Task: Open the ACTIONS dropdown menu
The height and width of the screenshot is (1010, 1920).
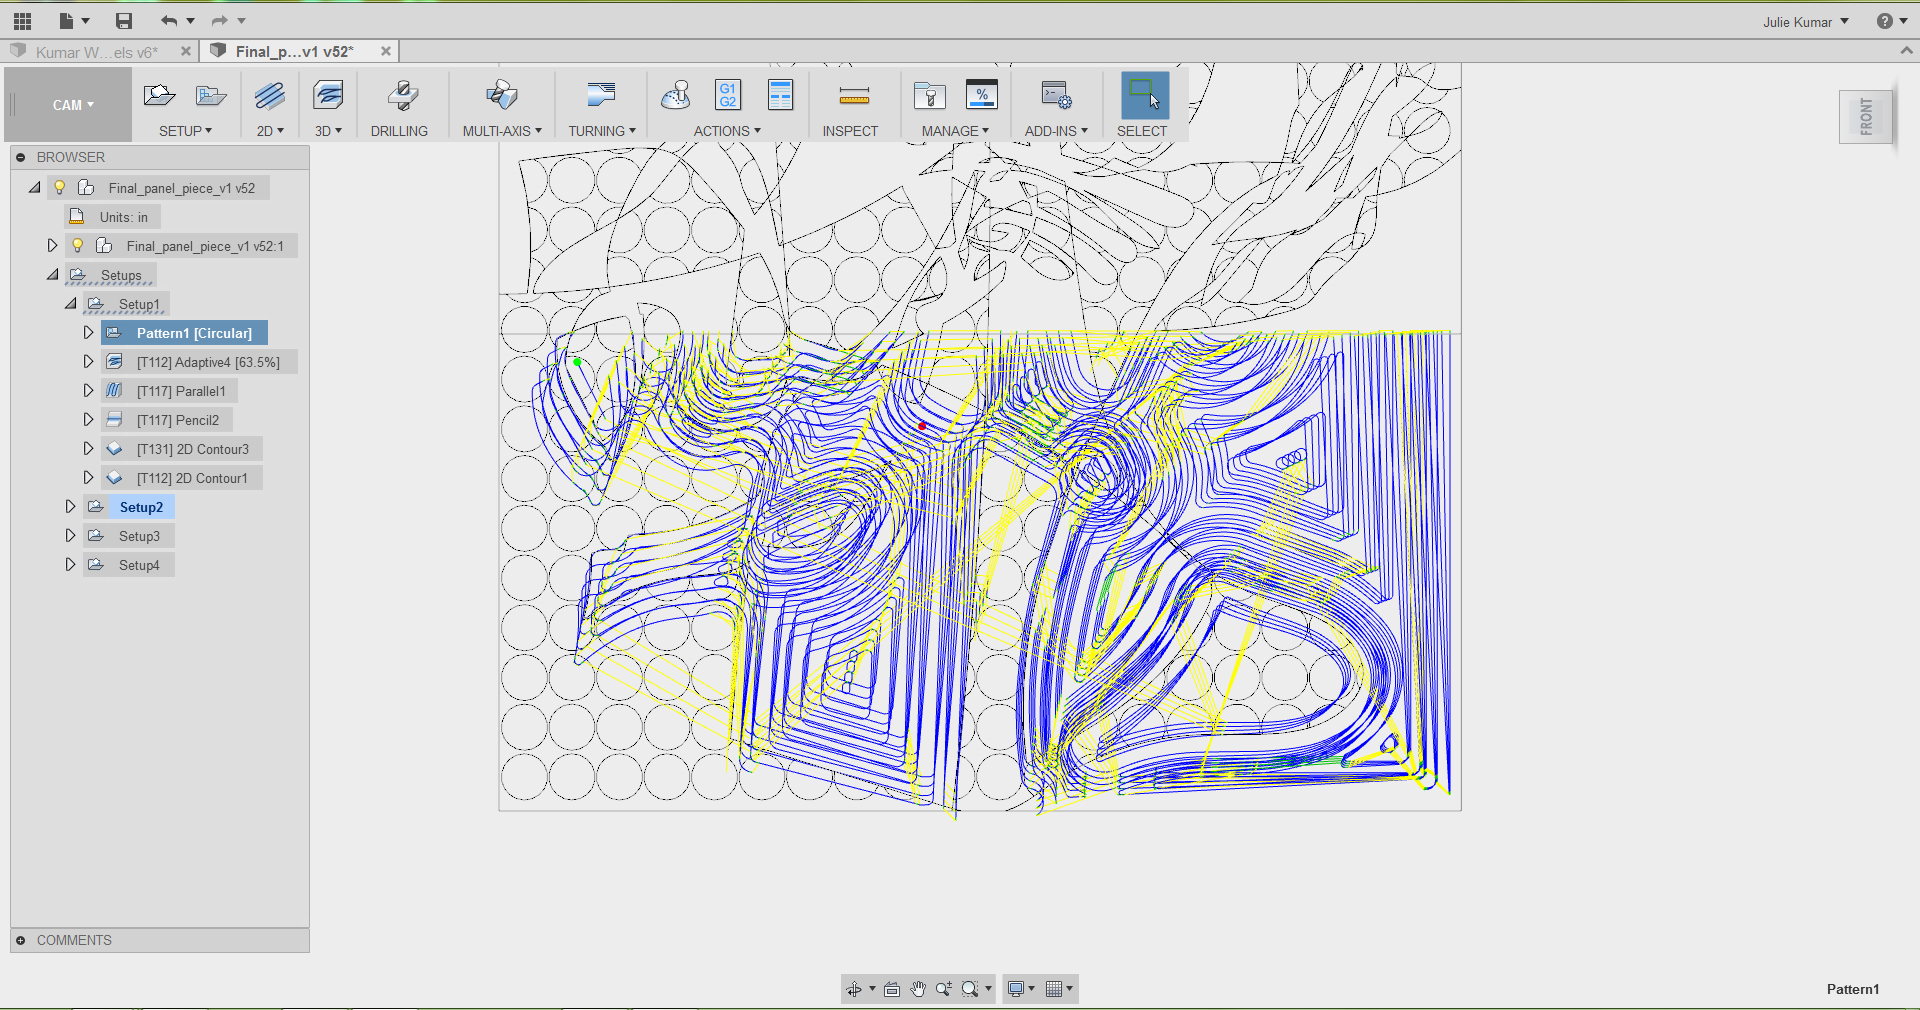Action: click(x=727, y=131)
